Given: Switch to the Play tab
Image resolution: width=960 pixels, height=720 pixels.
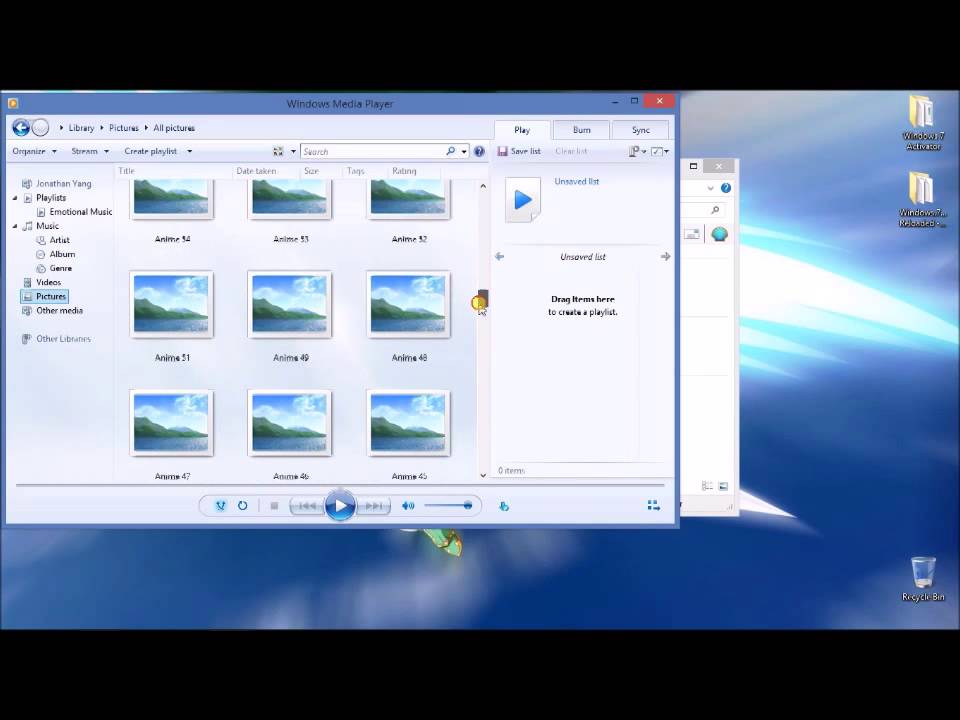Looking at the screenshot, I should coord(522,130).
